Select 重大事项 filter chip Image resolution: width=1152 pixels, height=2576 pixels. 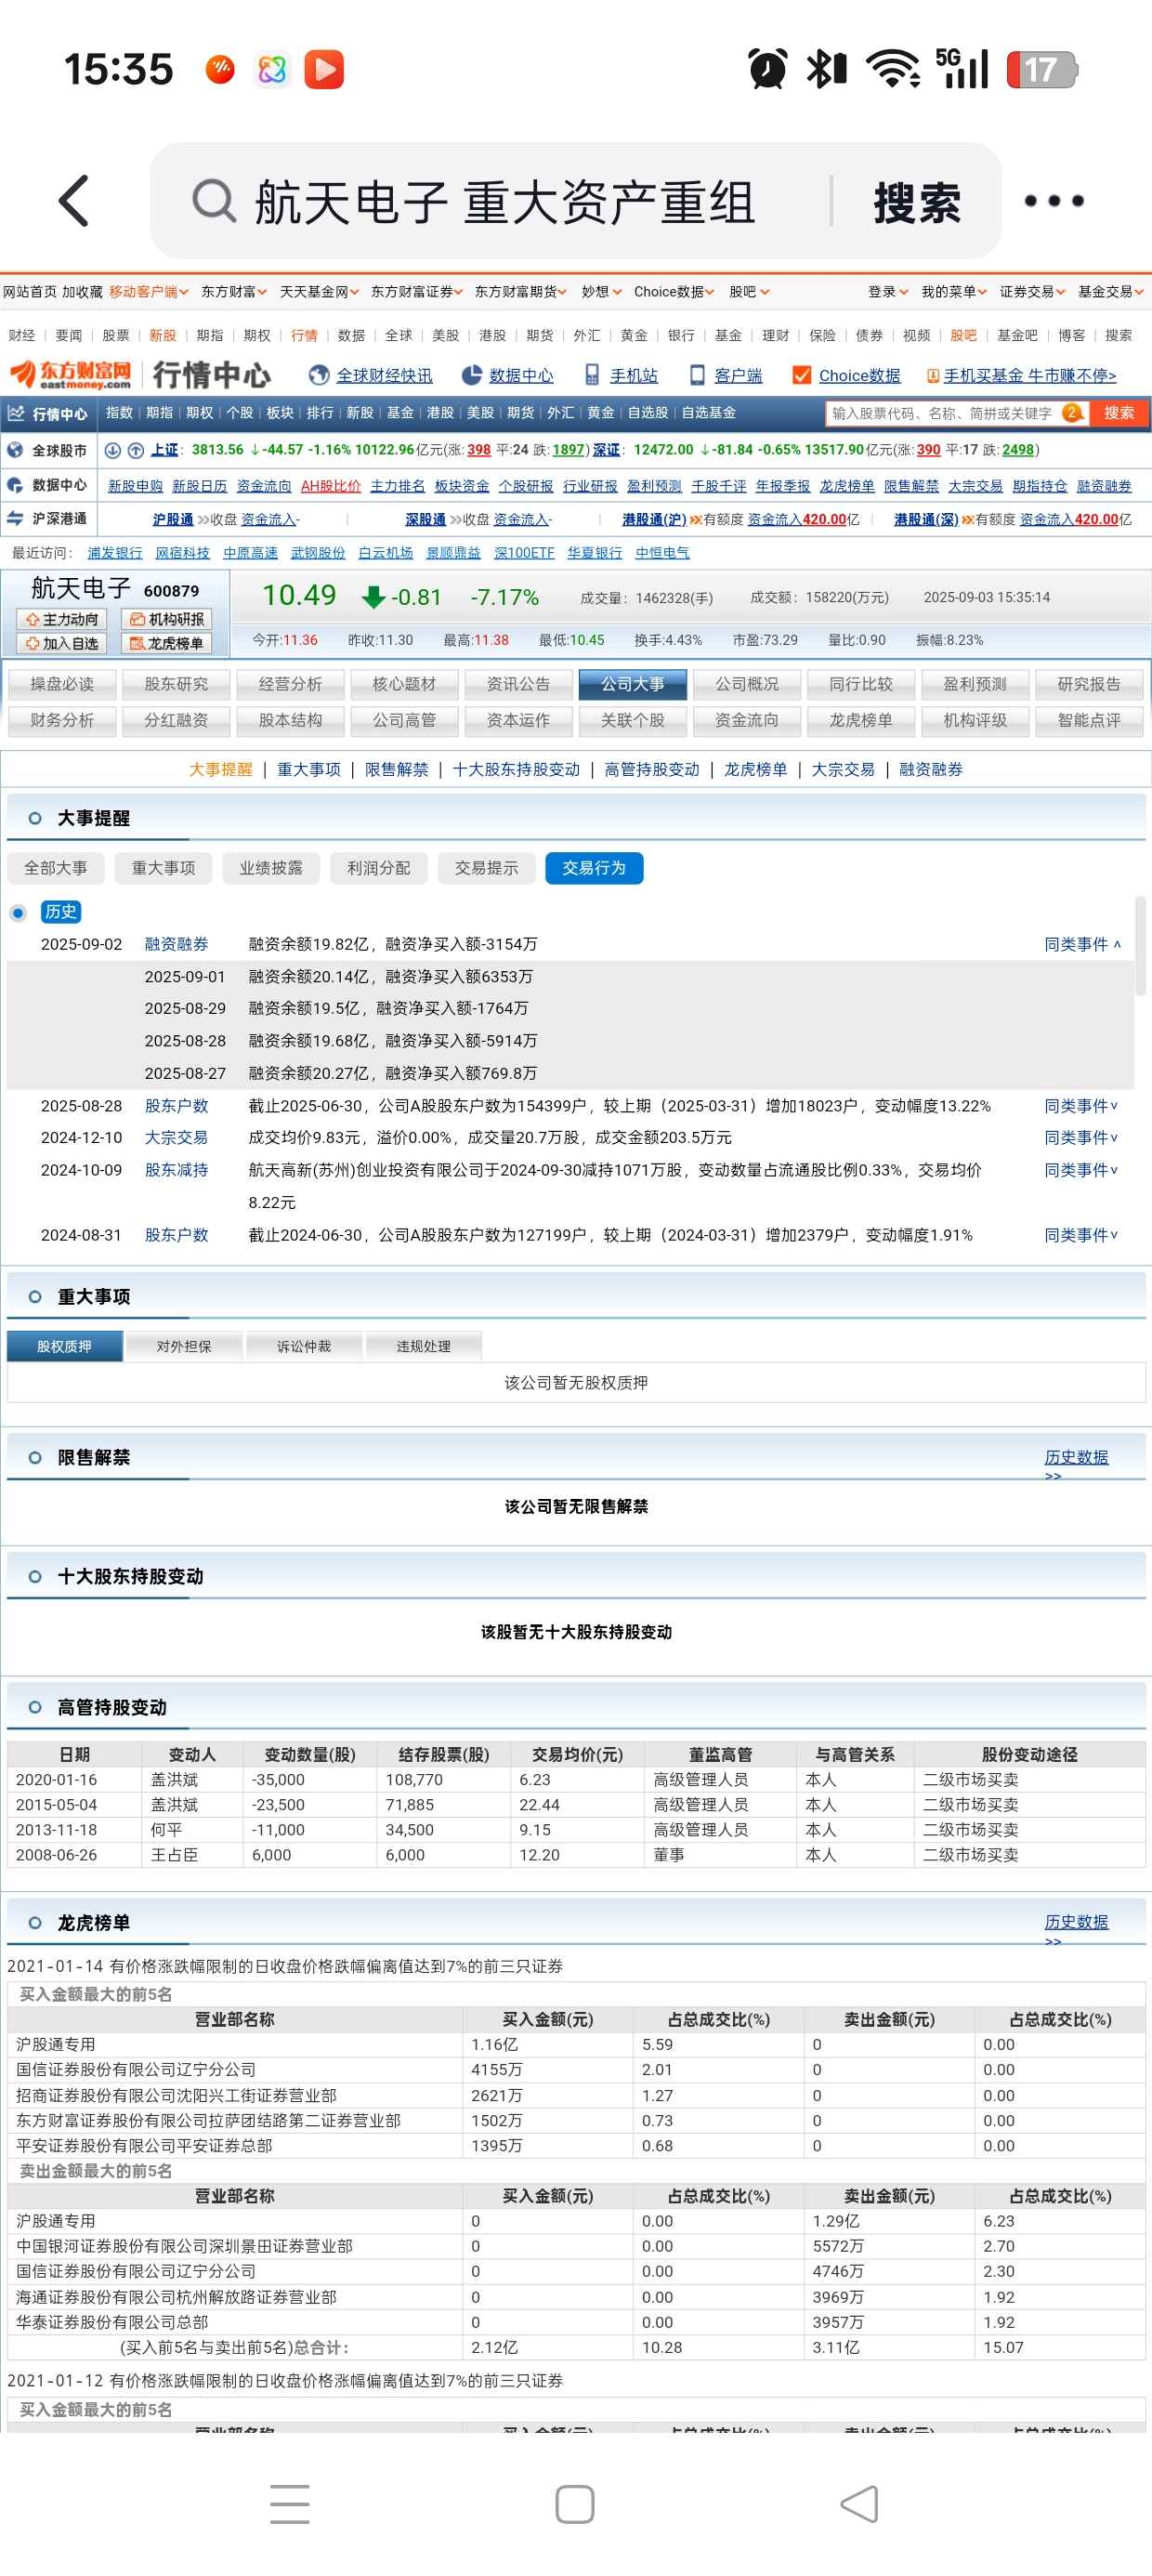[164, 868]
